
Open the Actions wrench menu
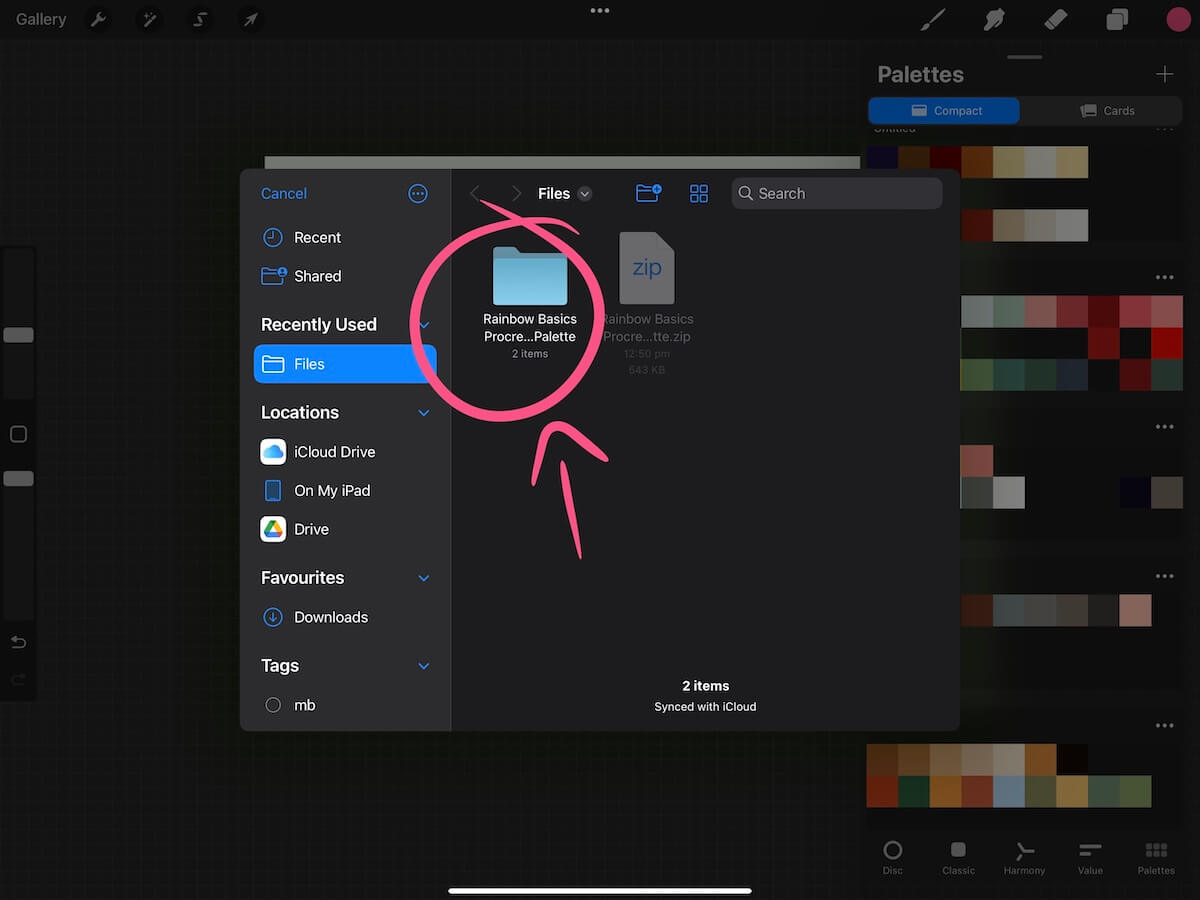(97, 18)
